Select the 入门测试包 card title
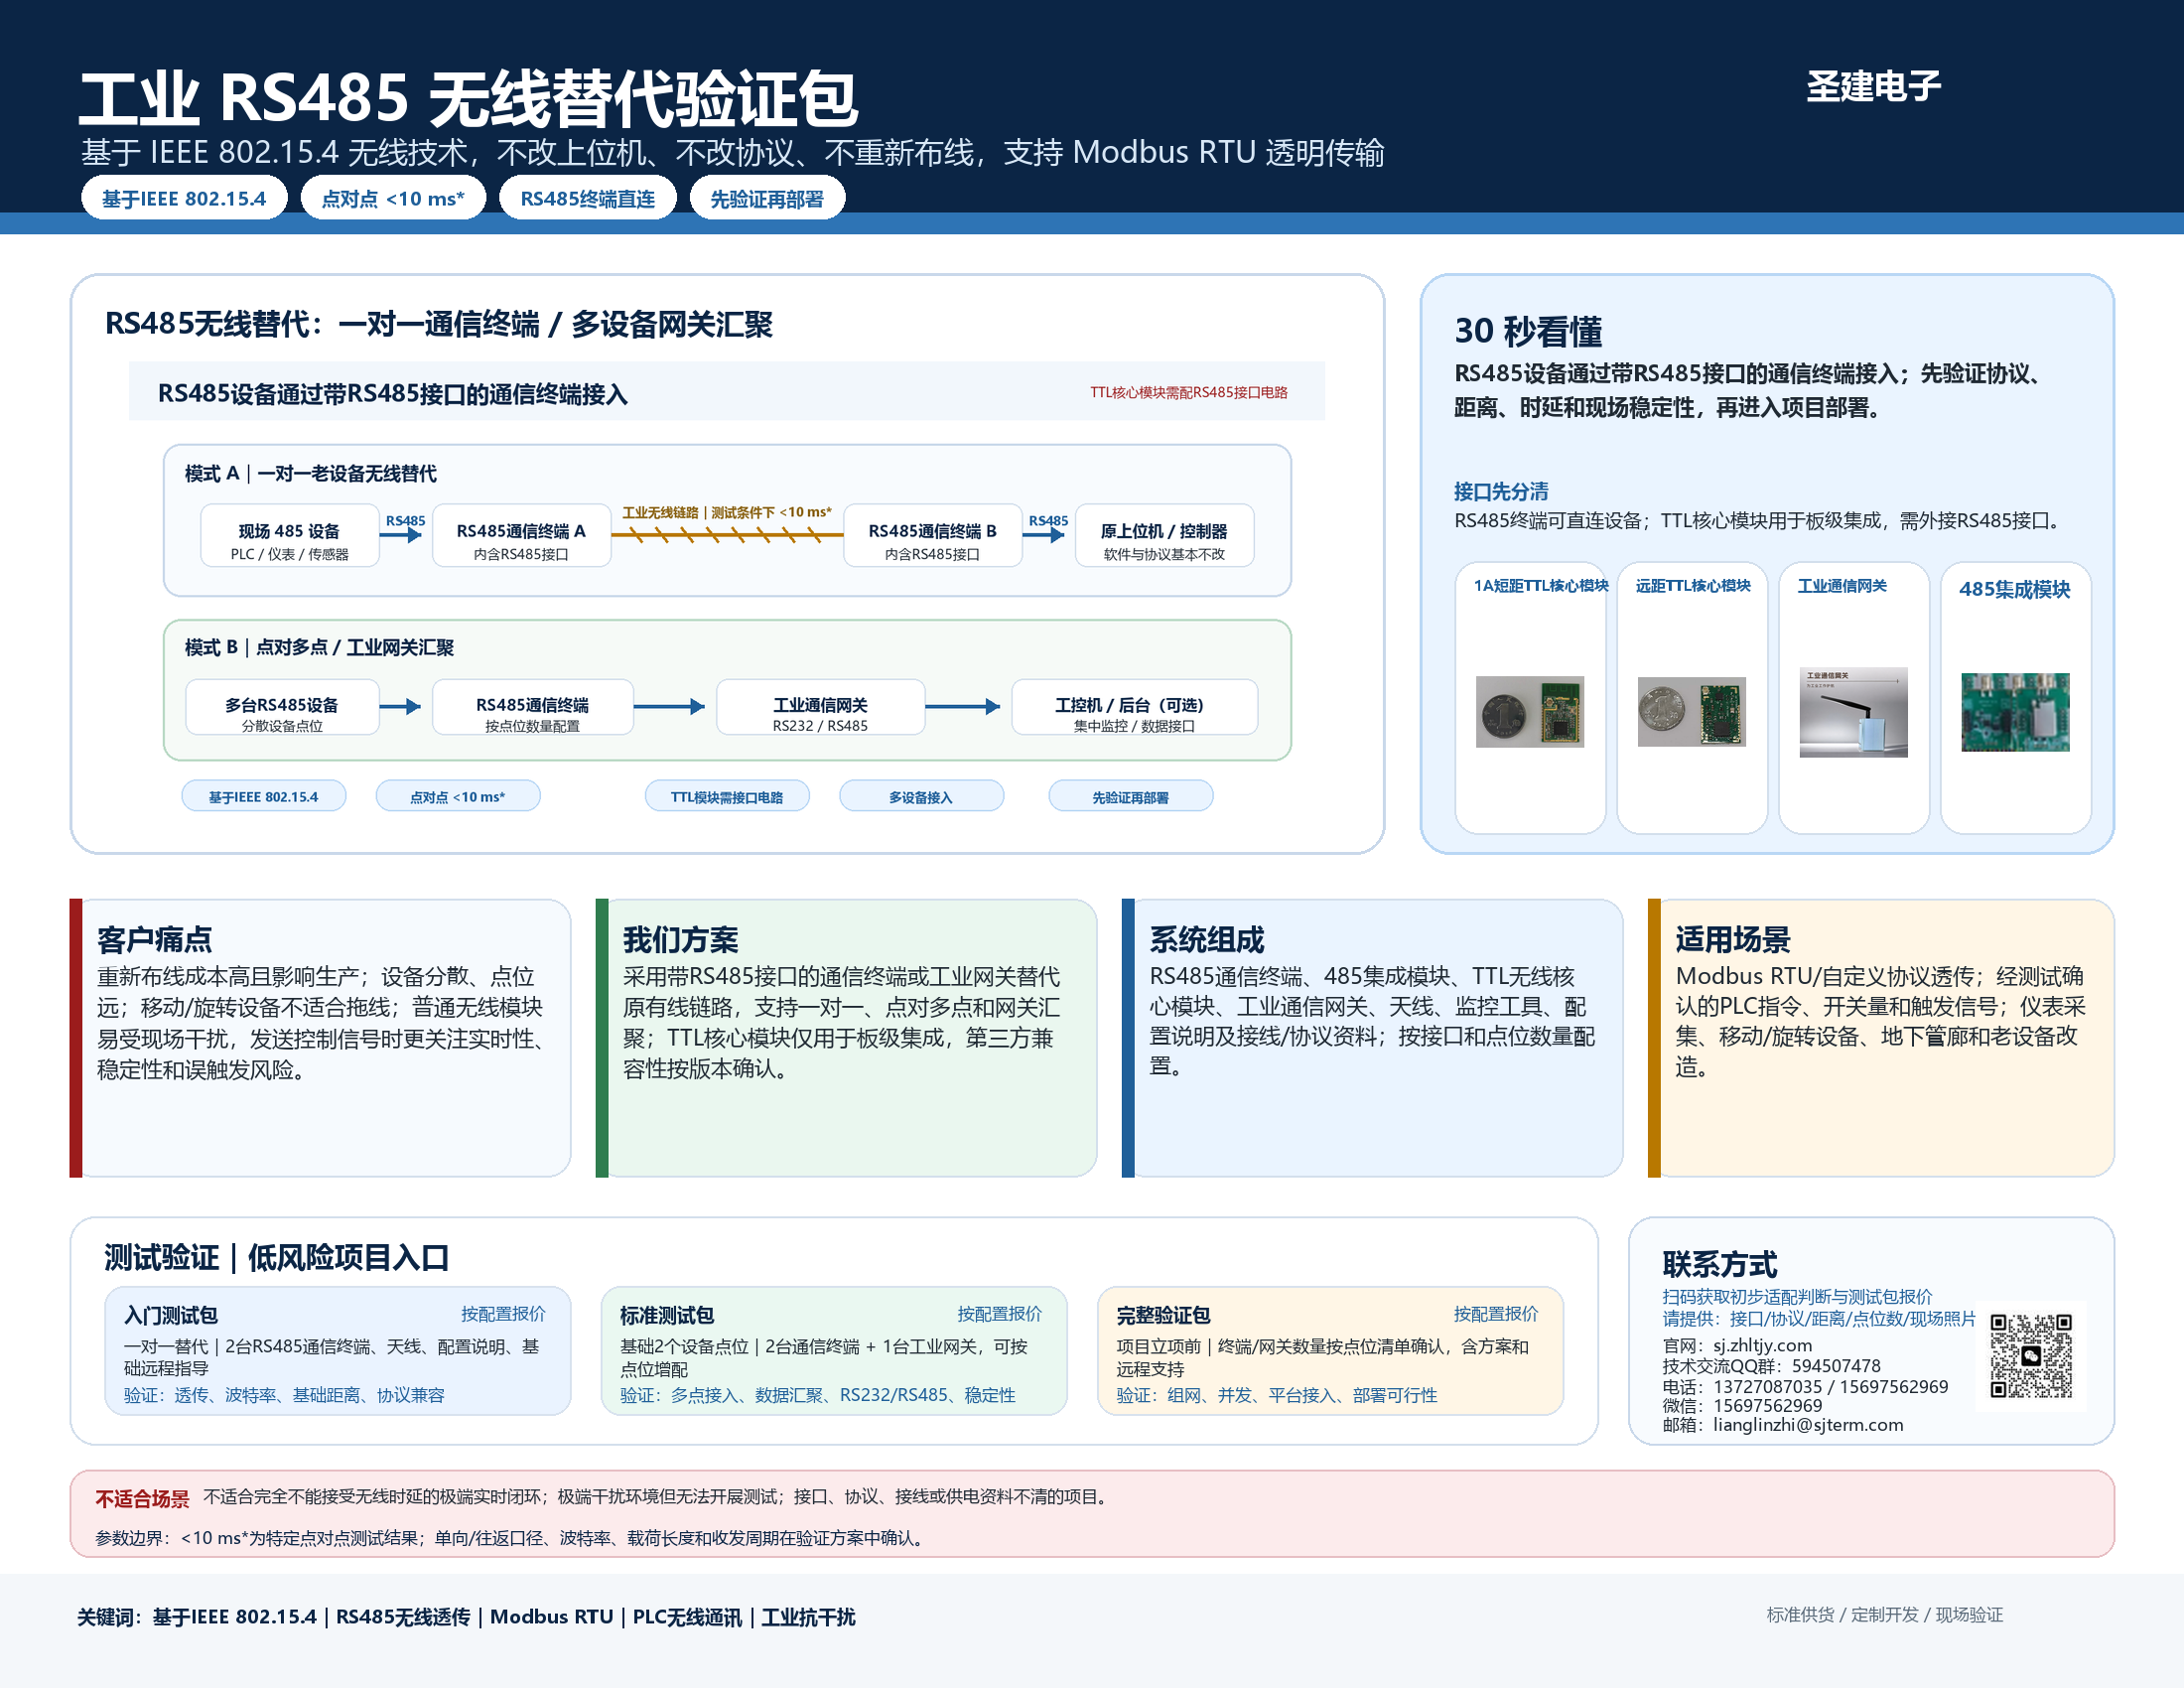Image resolution: width=2184 pixels, height=1688 pixels. pos(171,1315)
